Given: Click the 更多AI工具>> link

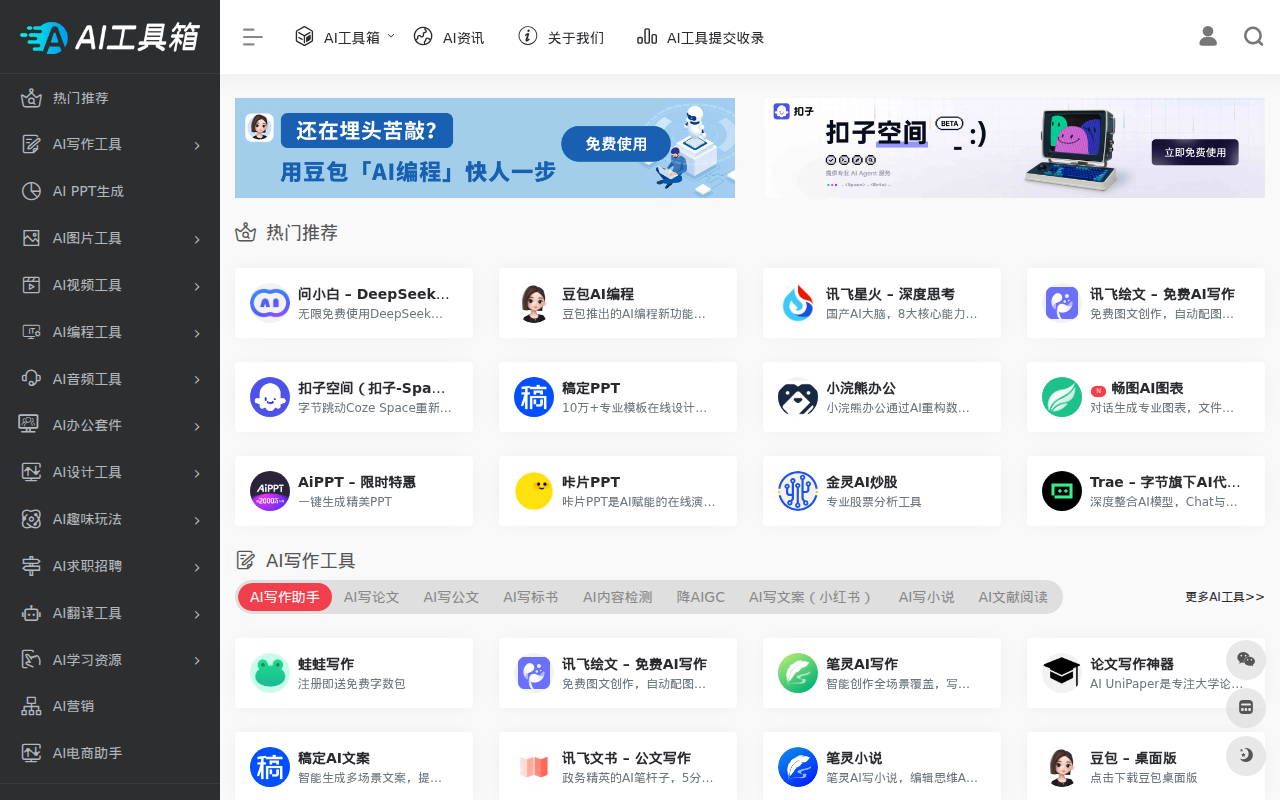Looking at the screenshot, I should coord(1225,597).
